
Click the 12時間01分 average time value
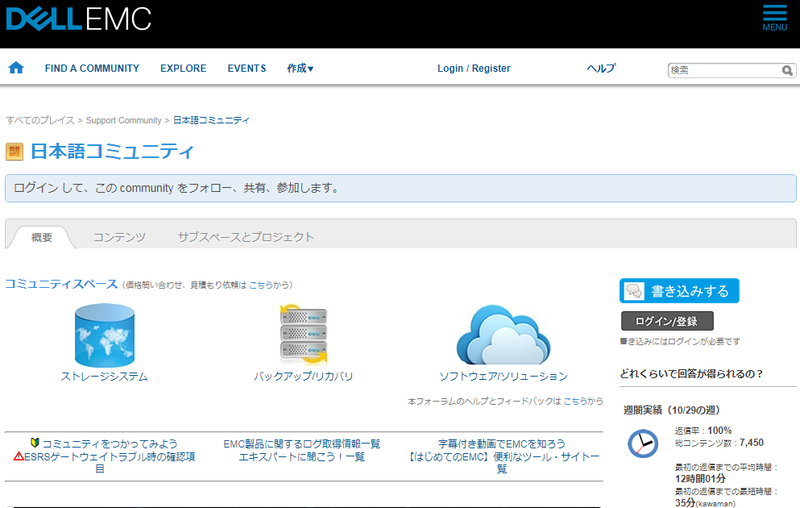click(700, 478)
